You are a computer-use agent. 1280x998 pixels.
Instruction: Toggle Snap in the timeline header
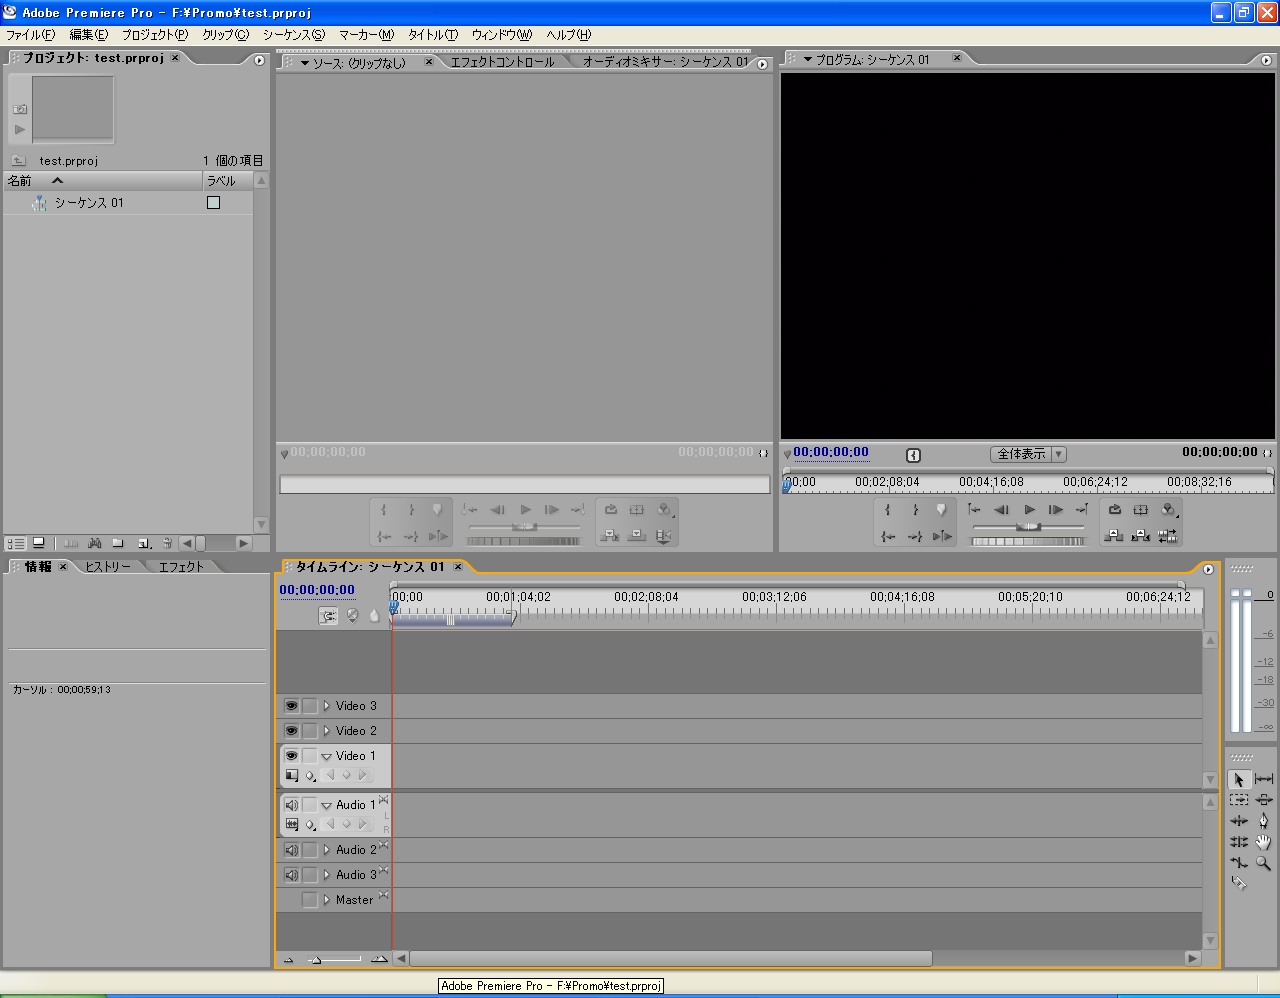[328, 616]
